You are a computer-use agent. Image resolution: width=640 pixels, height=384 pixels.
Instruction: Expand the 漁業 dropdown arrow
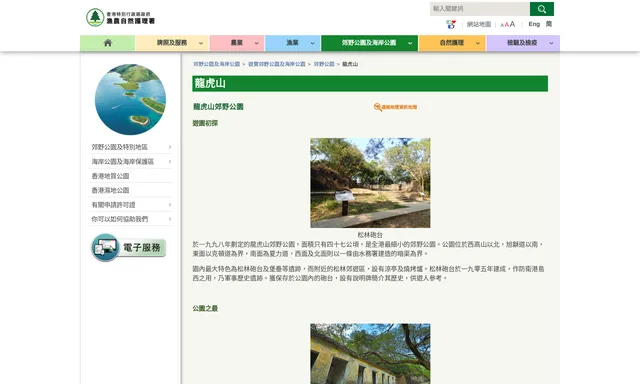point(312,43)
